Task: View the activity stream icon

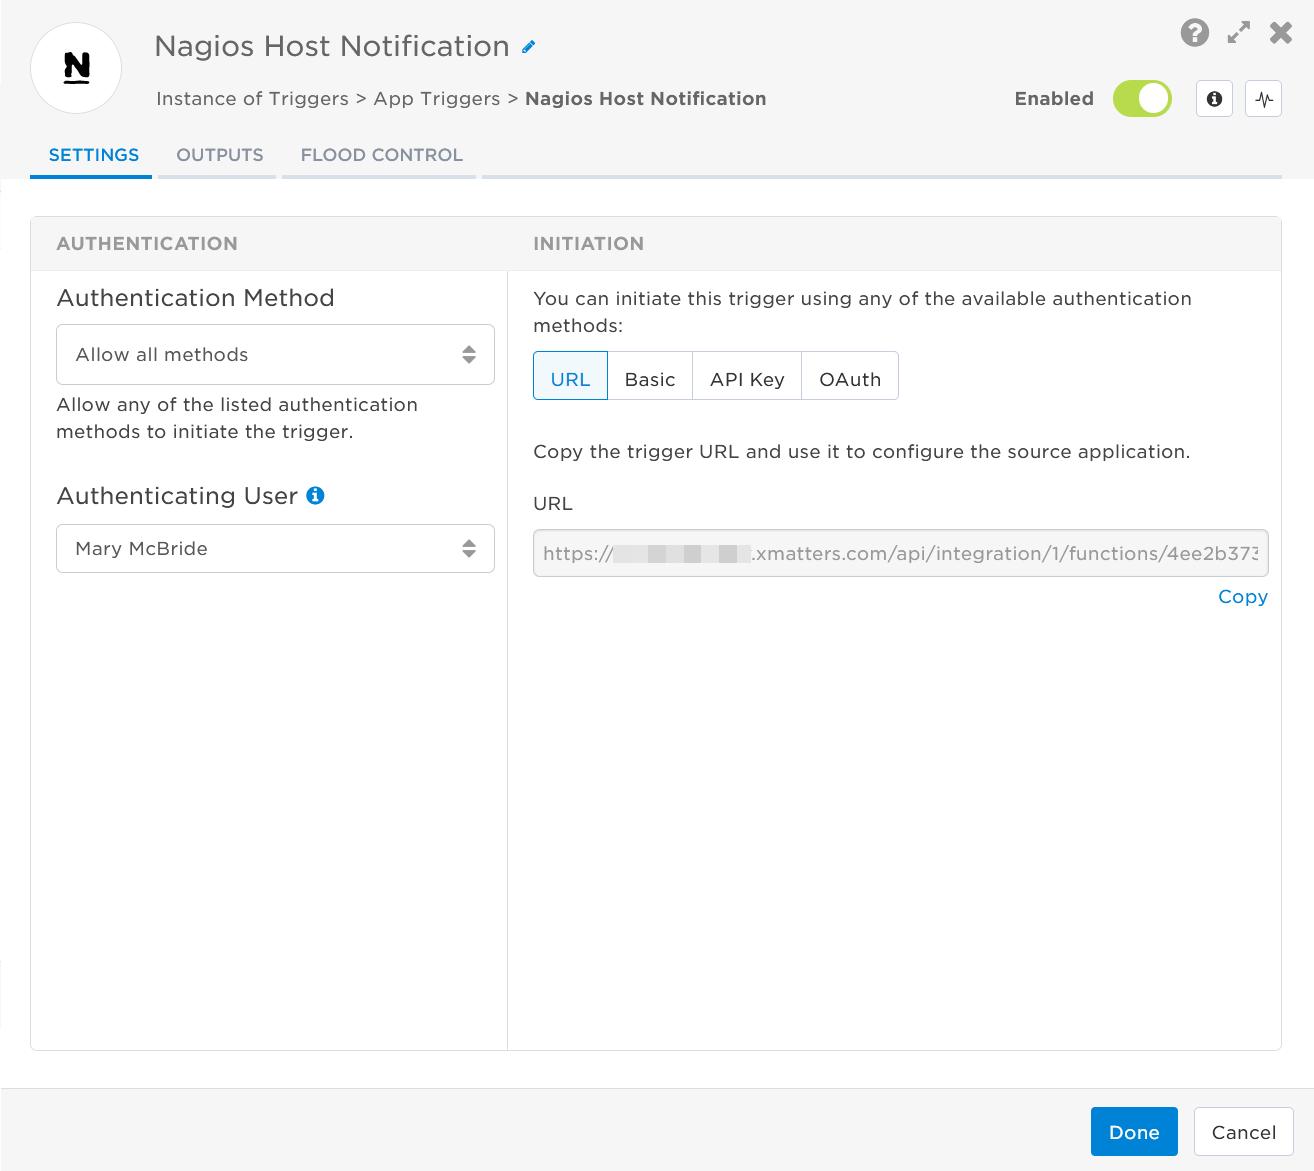Action: coord(1263,98)
